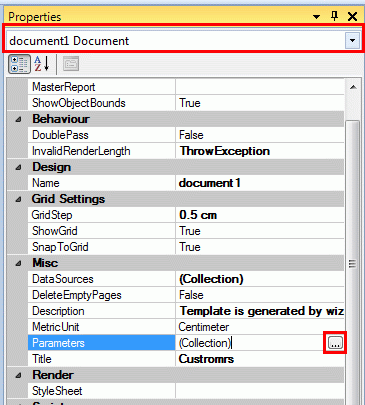Screen dimensions: 365x405
Task: Select the SnapToGrid property
Action: click(102, 247)
